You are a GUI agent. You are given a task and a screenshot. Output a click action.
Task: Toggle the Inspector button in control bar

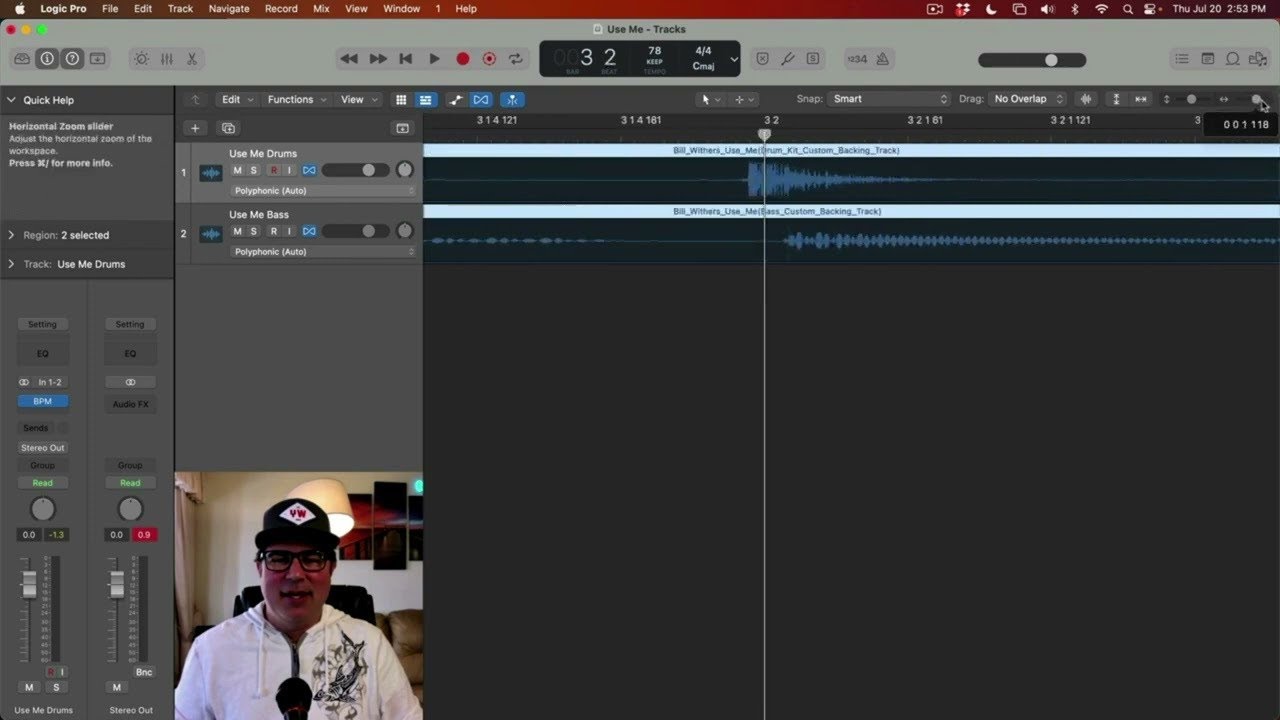(x=47, y=59)
